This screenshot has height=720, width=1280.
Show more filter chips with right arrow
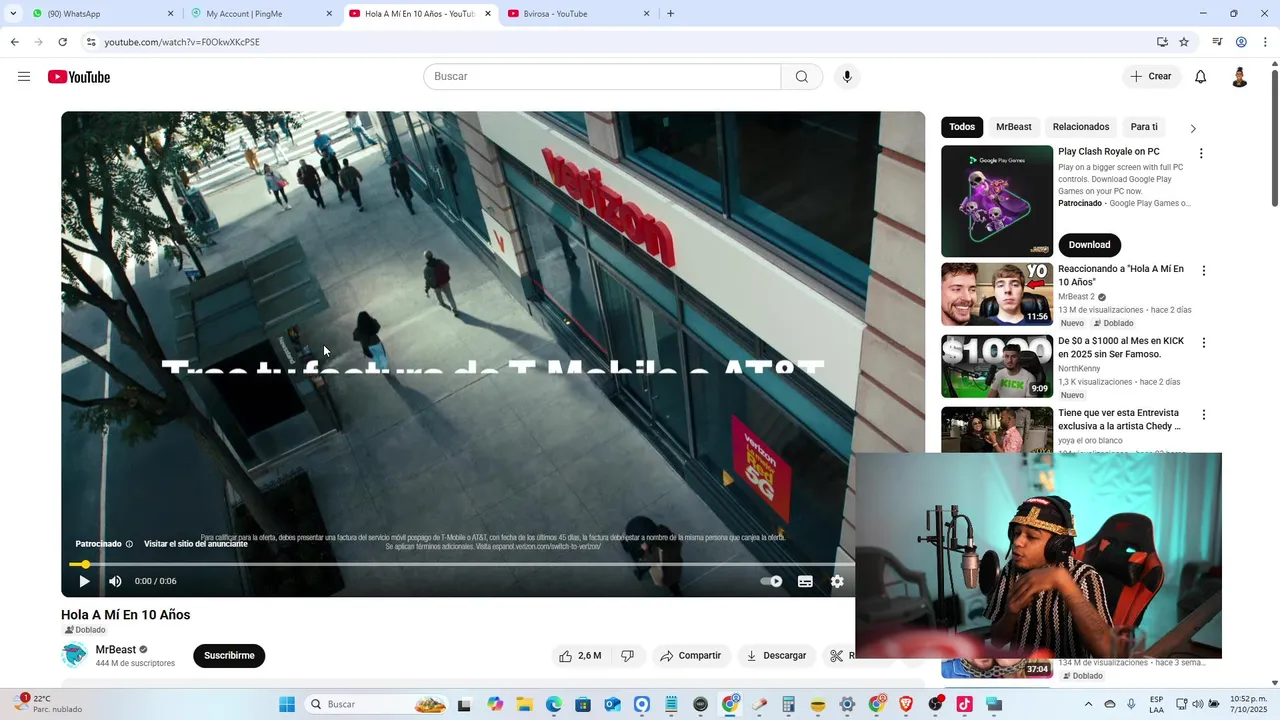[x=1192, y=128]
